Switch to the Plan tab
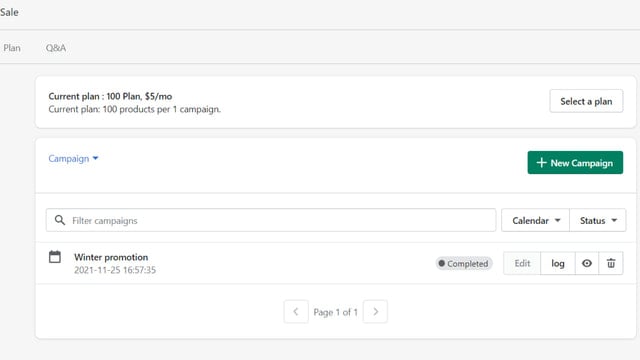 coord(12,48)
